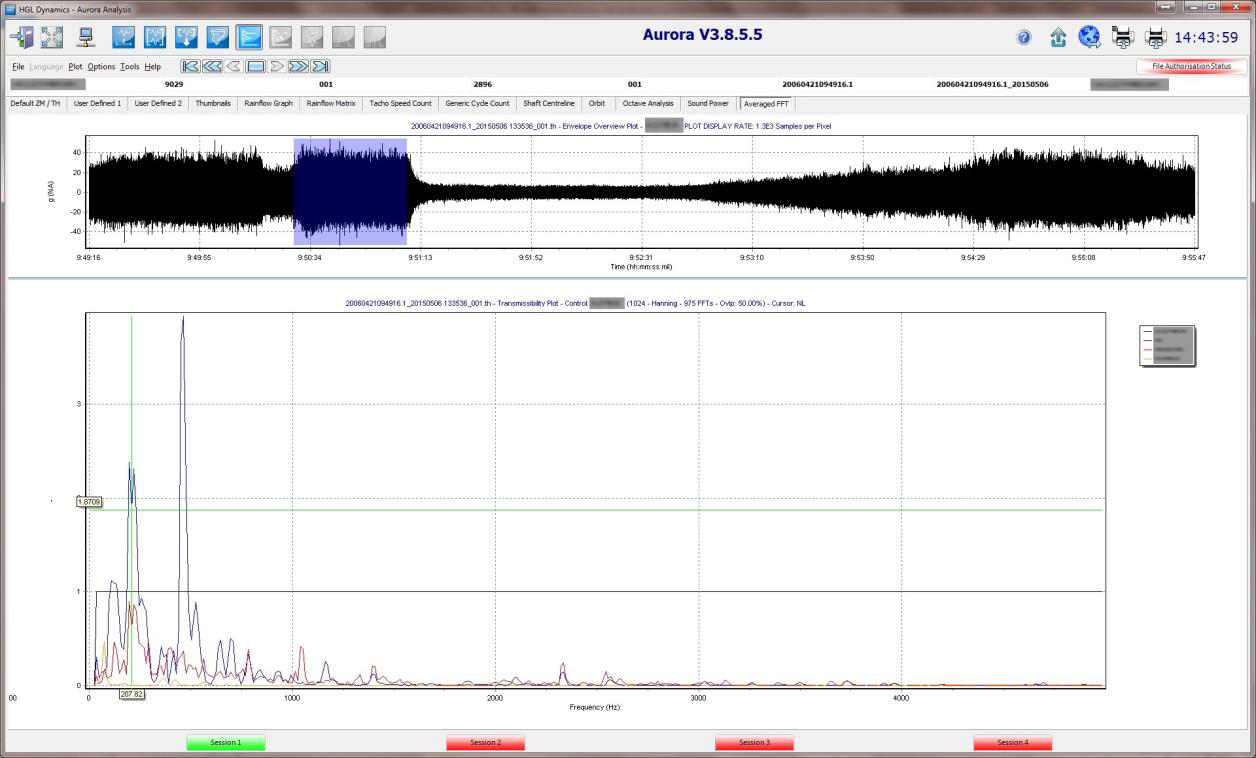Screen dimensions: 1256x758
Task: Open the Options menu
Action: tap(101, 67)
